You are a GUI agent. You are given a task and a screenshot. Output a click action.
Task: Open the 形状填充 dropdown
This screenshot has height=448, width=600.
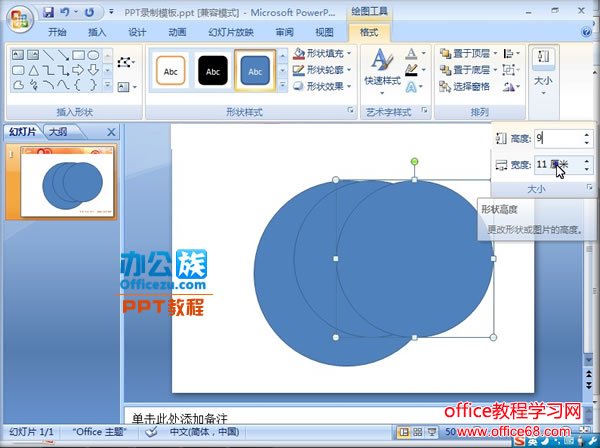click(x=322, y=54)
